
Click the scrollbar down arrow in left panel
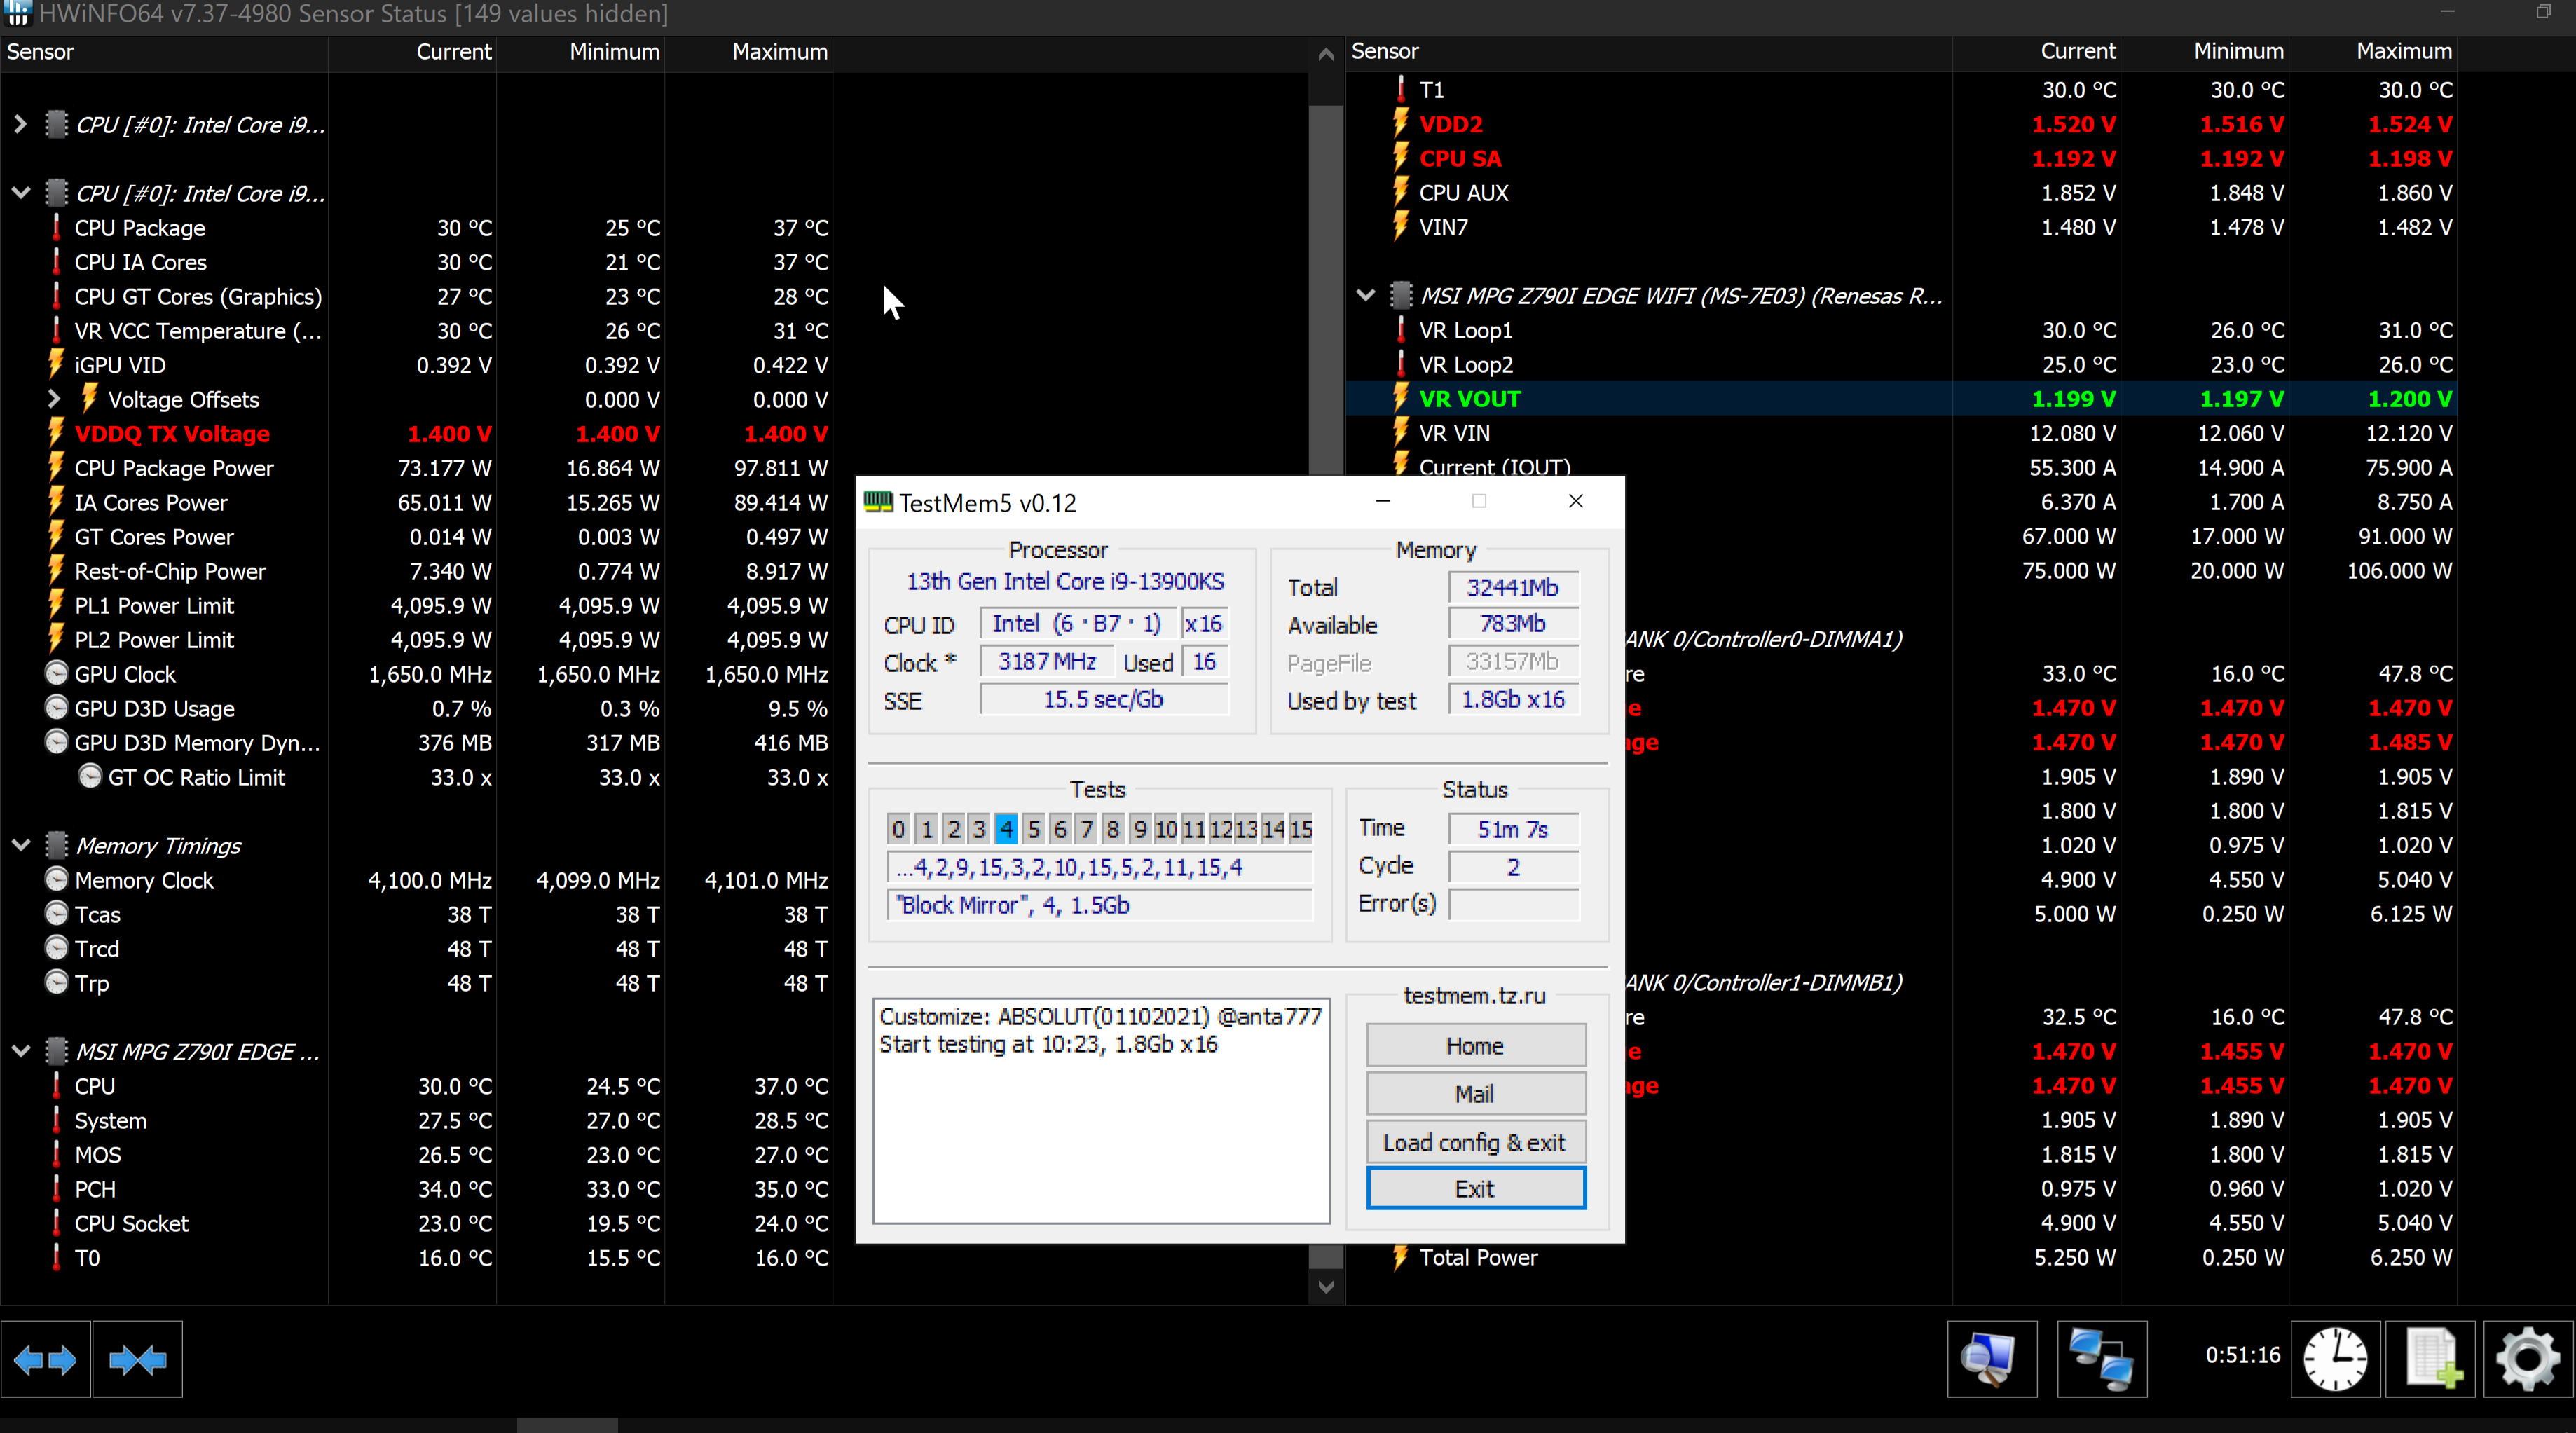point(1325,1286)
